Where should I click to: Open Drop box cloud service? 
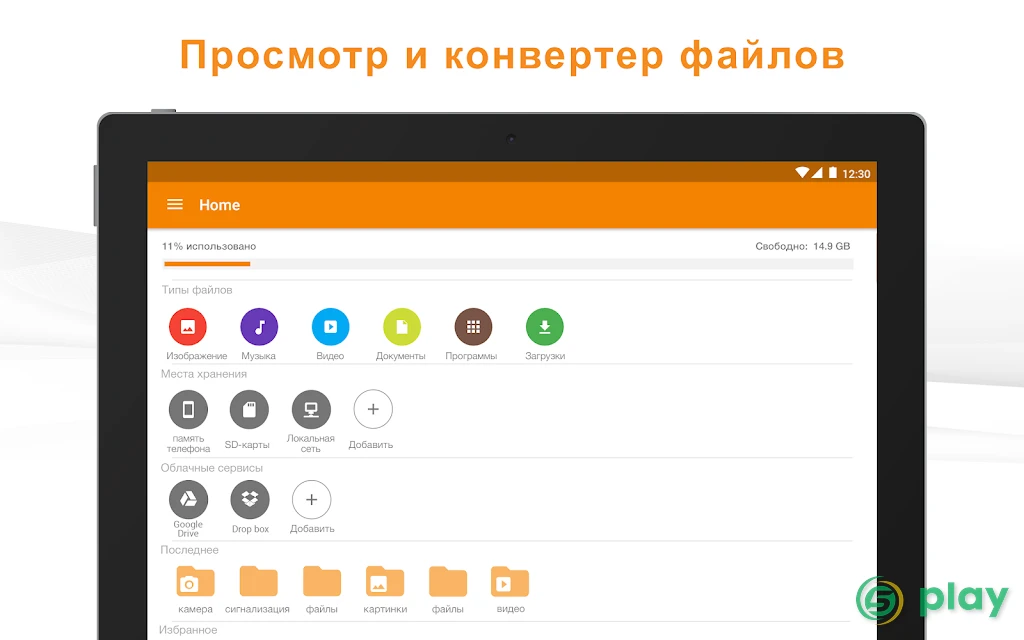point(250,500)
